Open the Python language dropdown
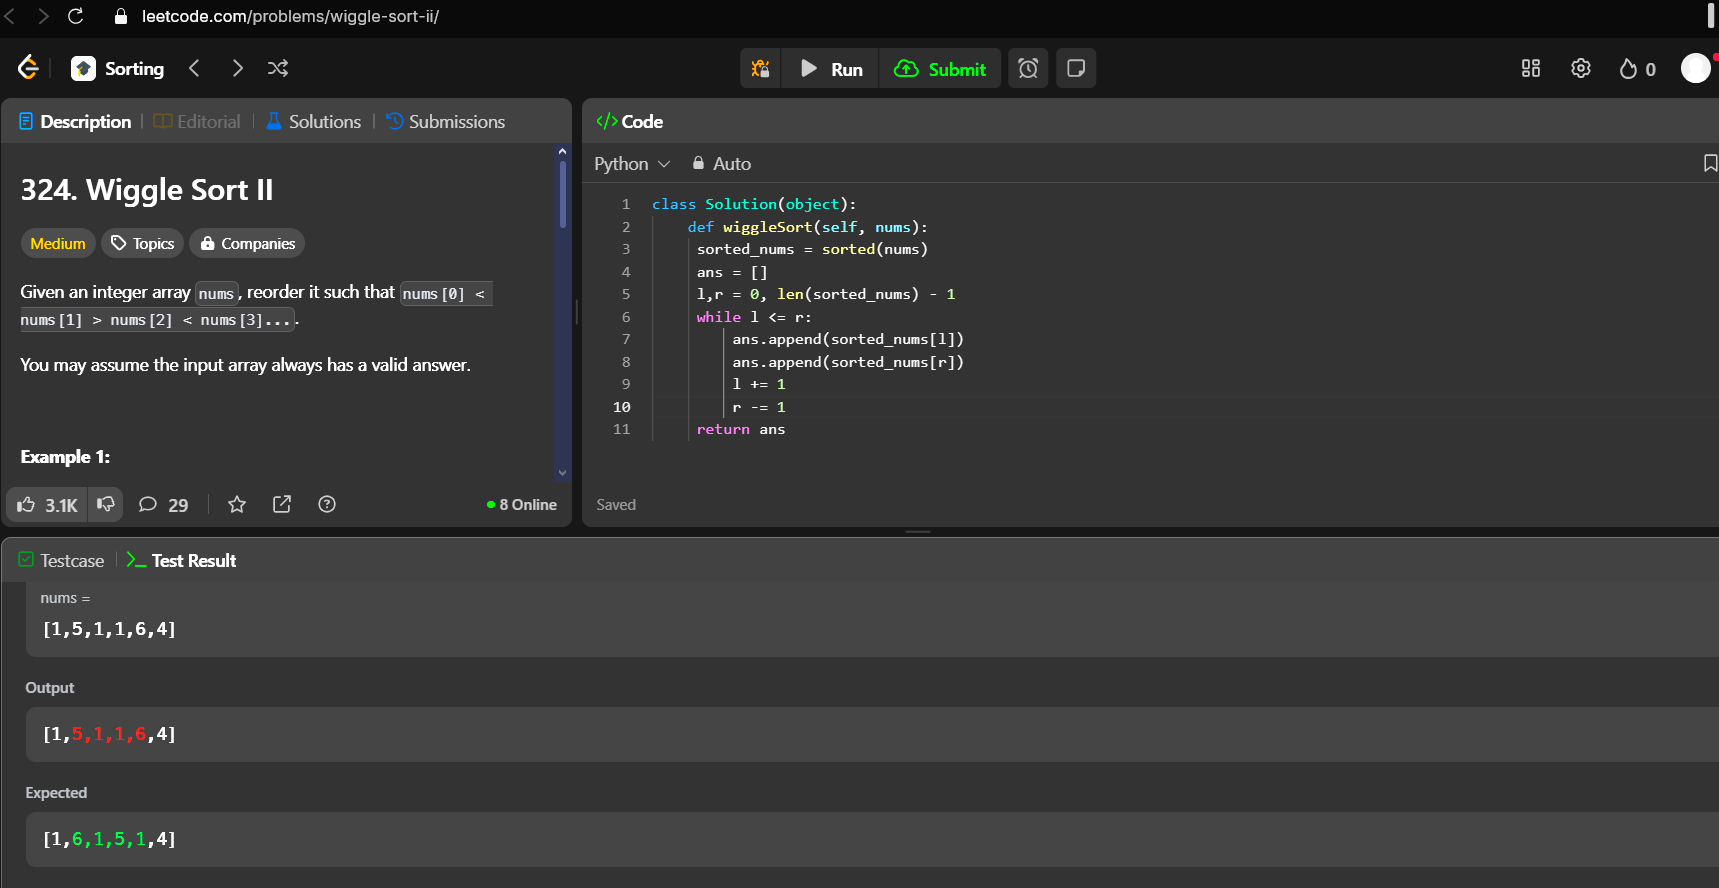The image size is (1719, 888). pos(631,163)
